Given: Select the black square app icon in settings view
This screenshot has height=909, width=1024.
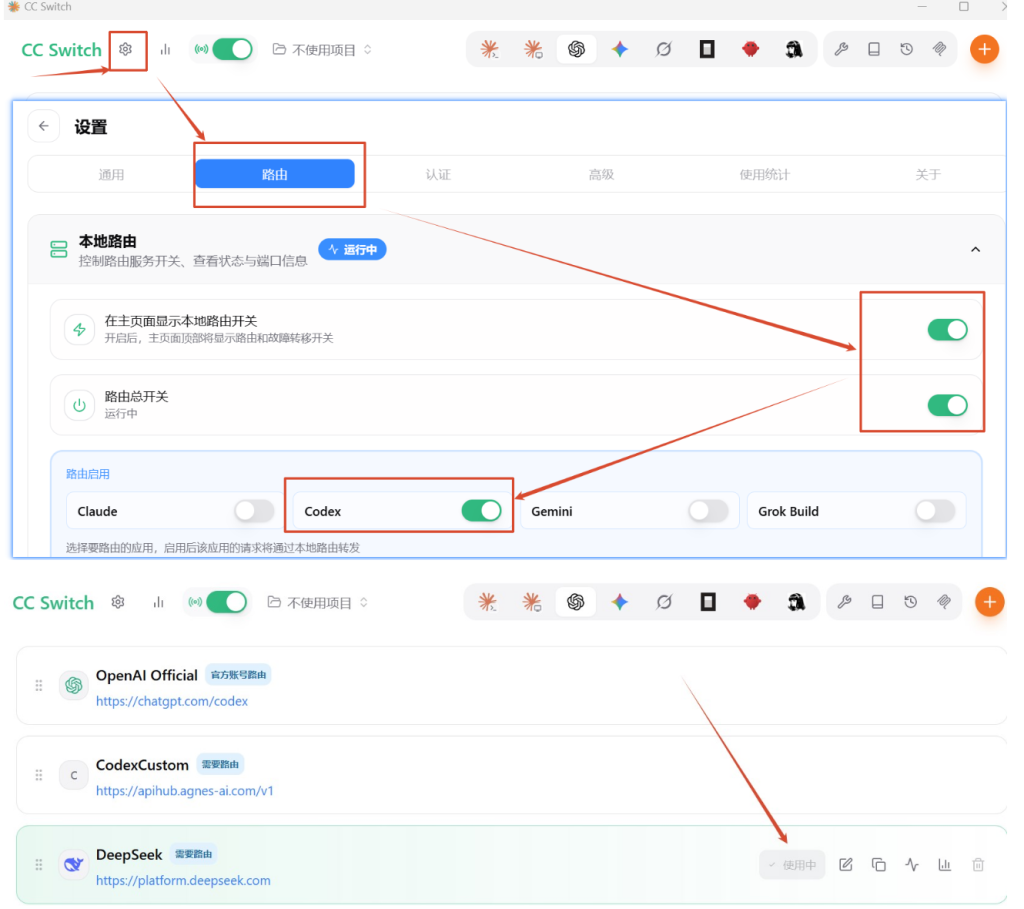Looking at the screenshot, I should tap(707, 49).
